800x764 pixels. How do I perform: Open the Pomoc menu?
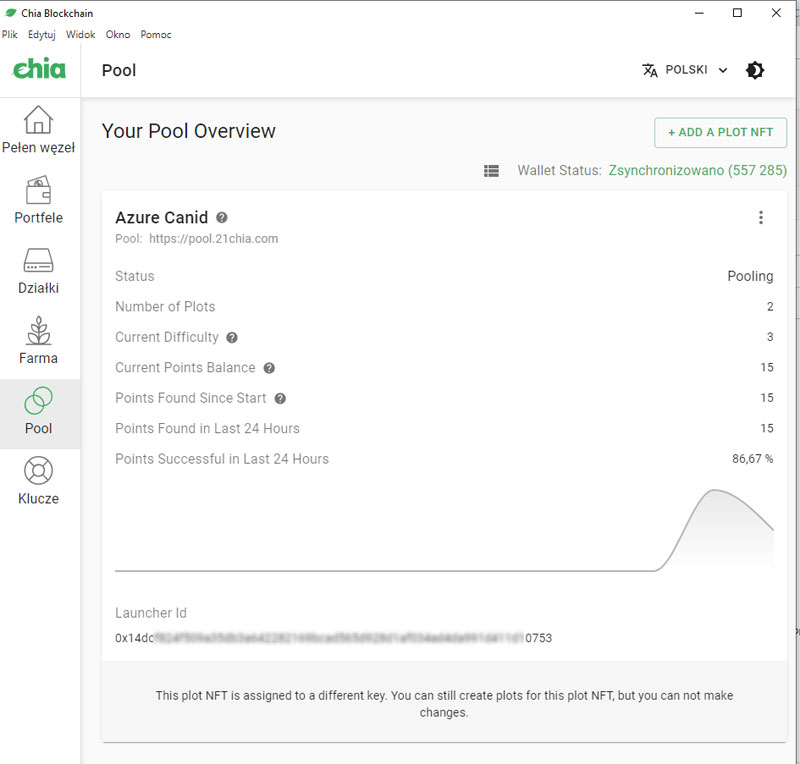coord(156,34)
